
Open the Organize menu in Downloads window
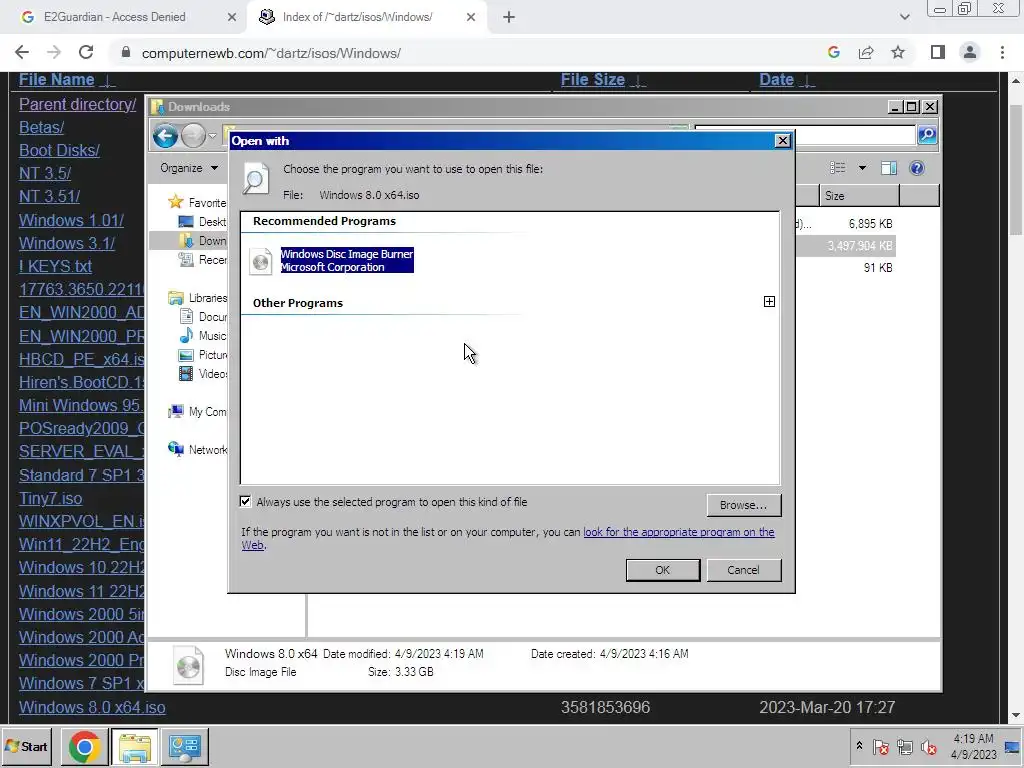[189, 168]
